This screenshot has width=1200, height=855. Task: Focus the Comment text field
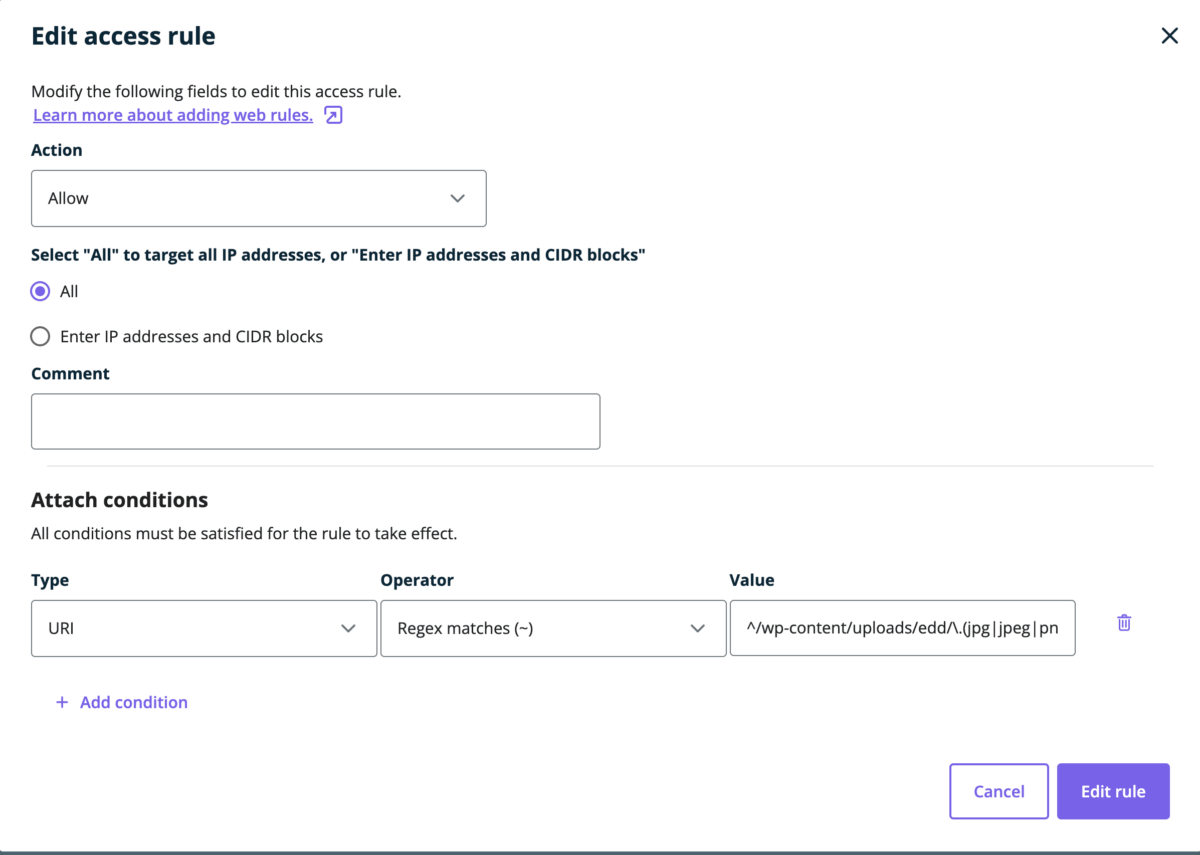click(315, 421)
